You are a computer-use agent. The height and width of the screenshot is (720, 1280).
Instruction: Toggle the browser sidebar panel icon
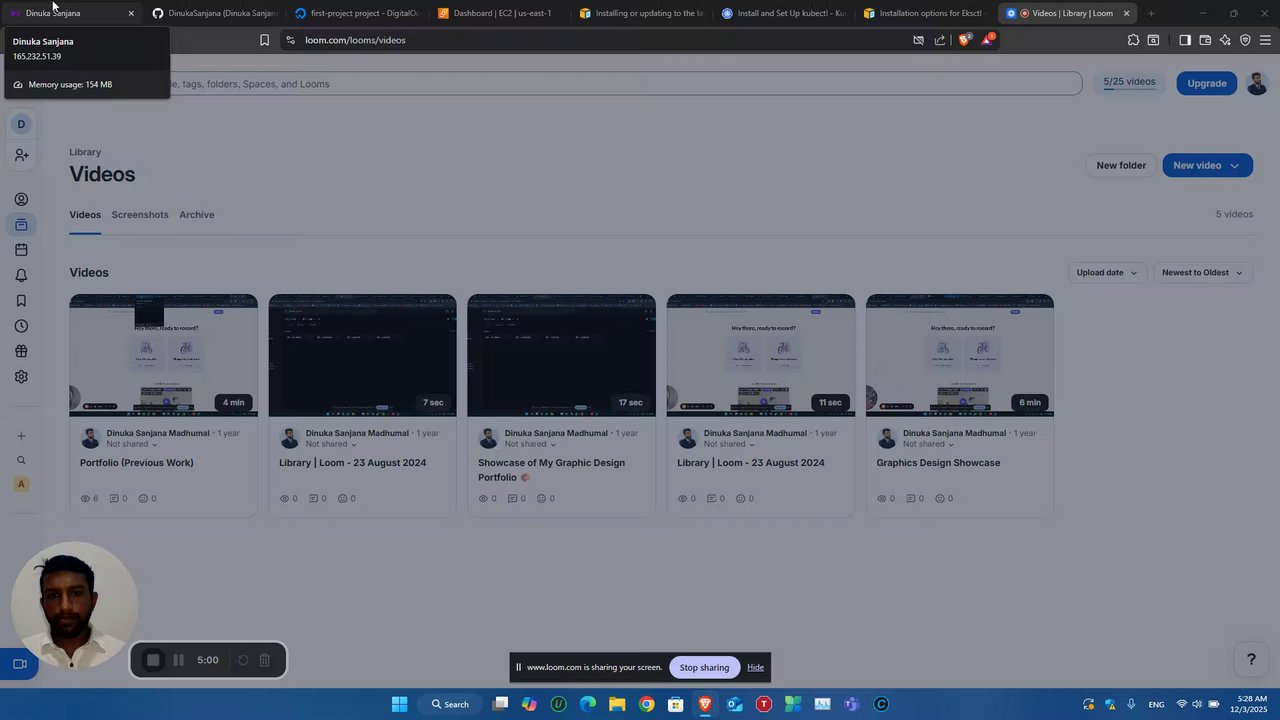[1185, 40]
